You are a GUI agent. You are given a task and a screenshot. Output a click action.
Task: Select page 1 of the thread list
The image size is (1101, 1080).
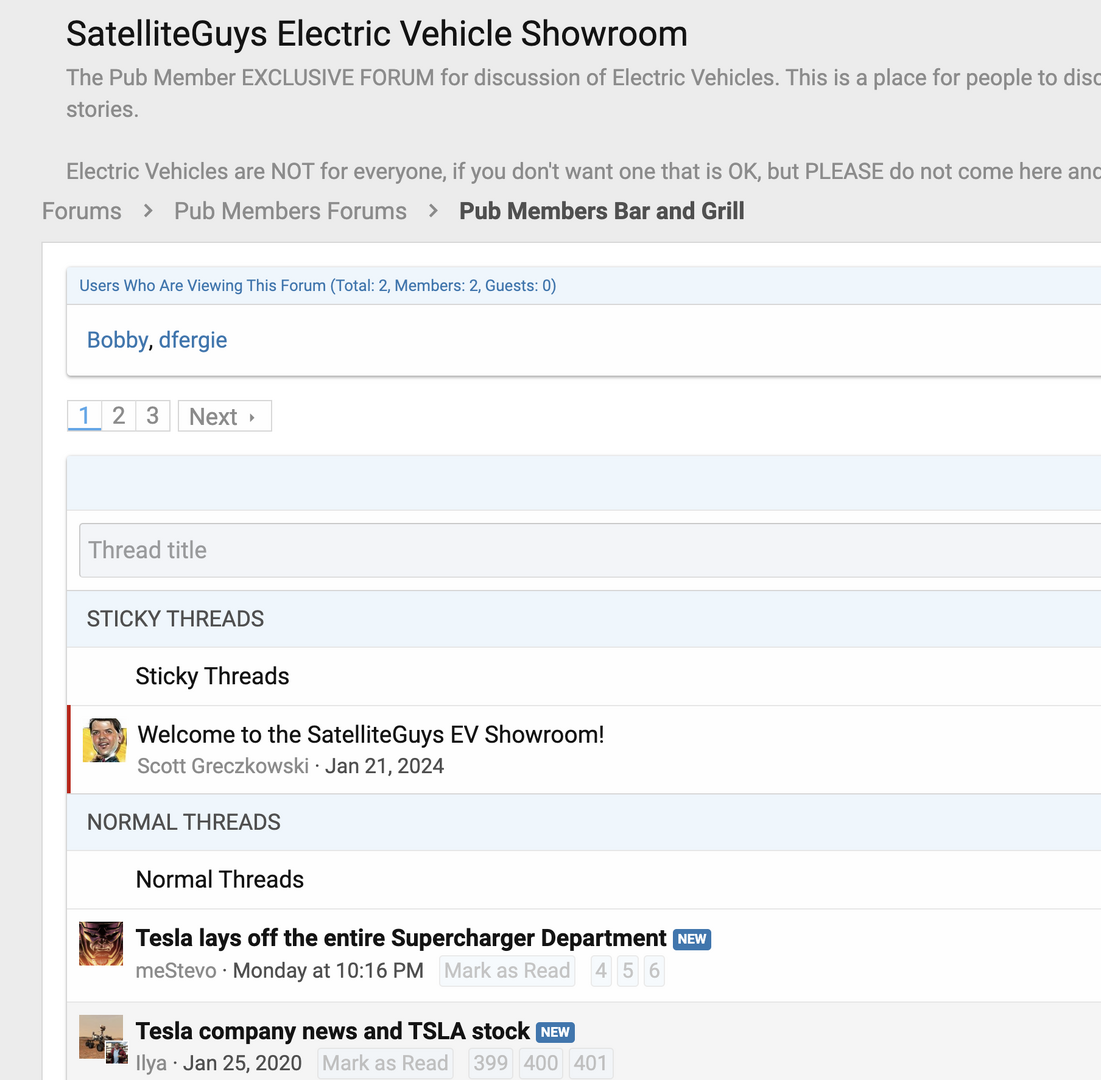pos(84,416)
